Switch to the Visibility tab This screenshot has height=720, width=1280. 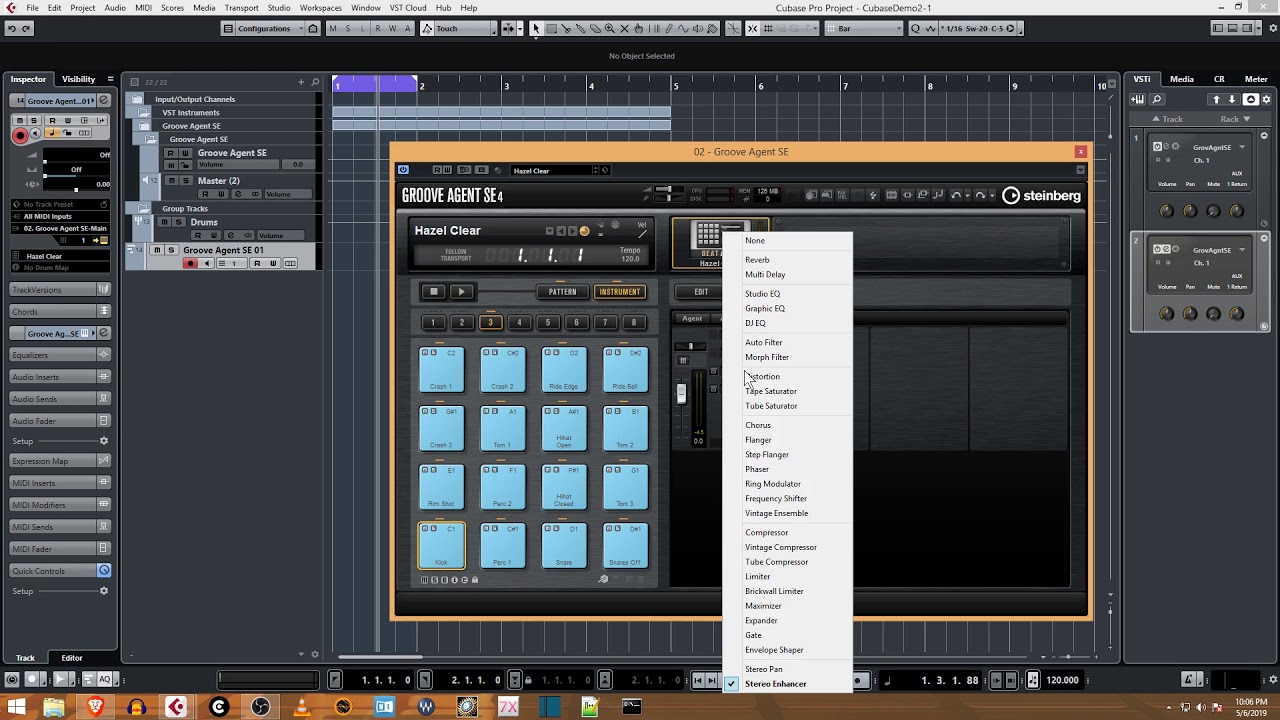(79, 79)
